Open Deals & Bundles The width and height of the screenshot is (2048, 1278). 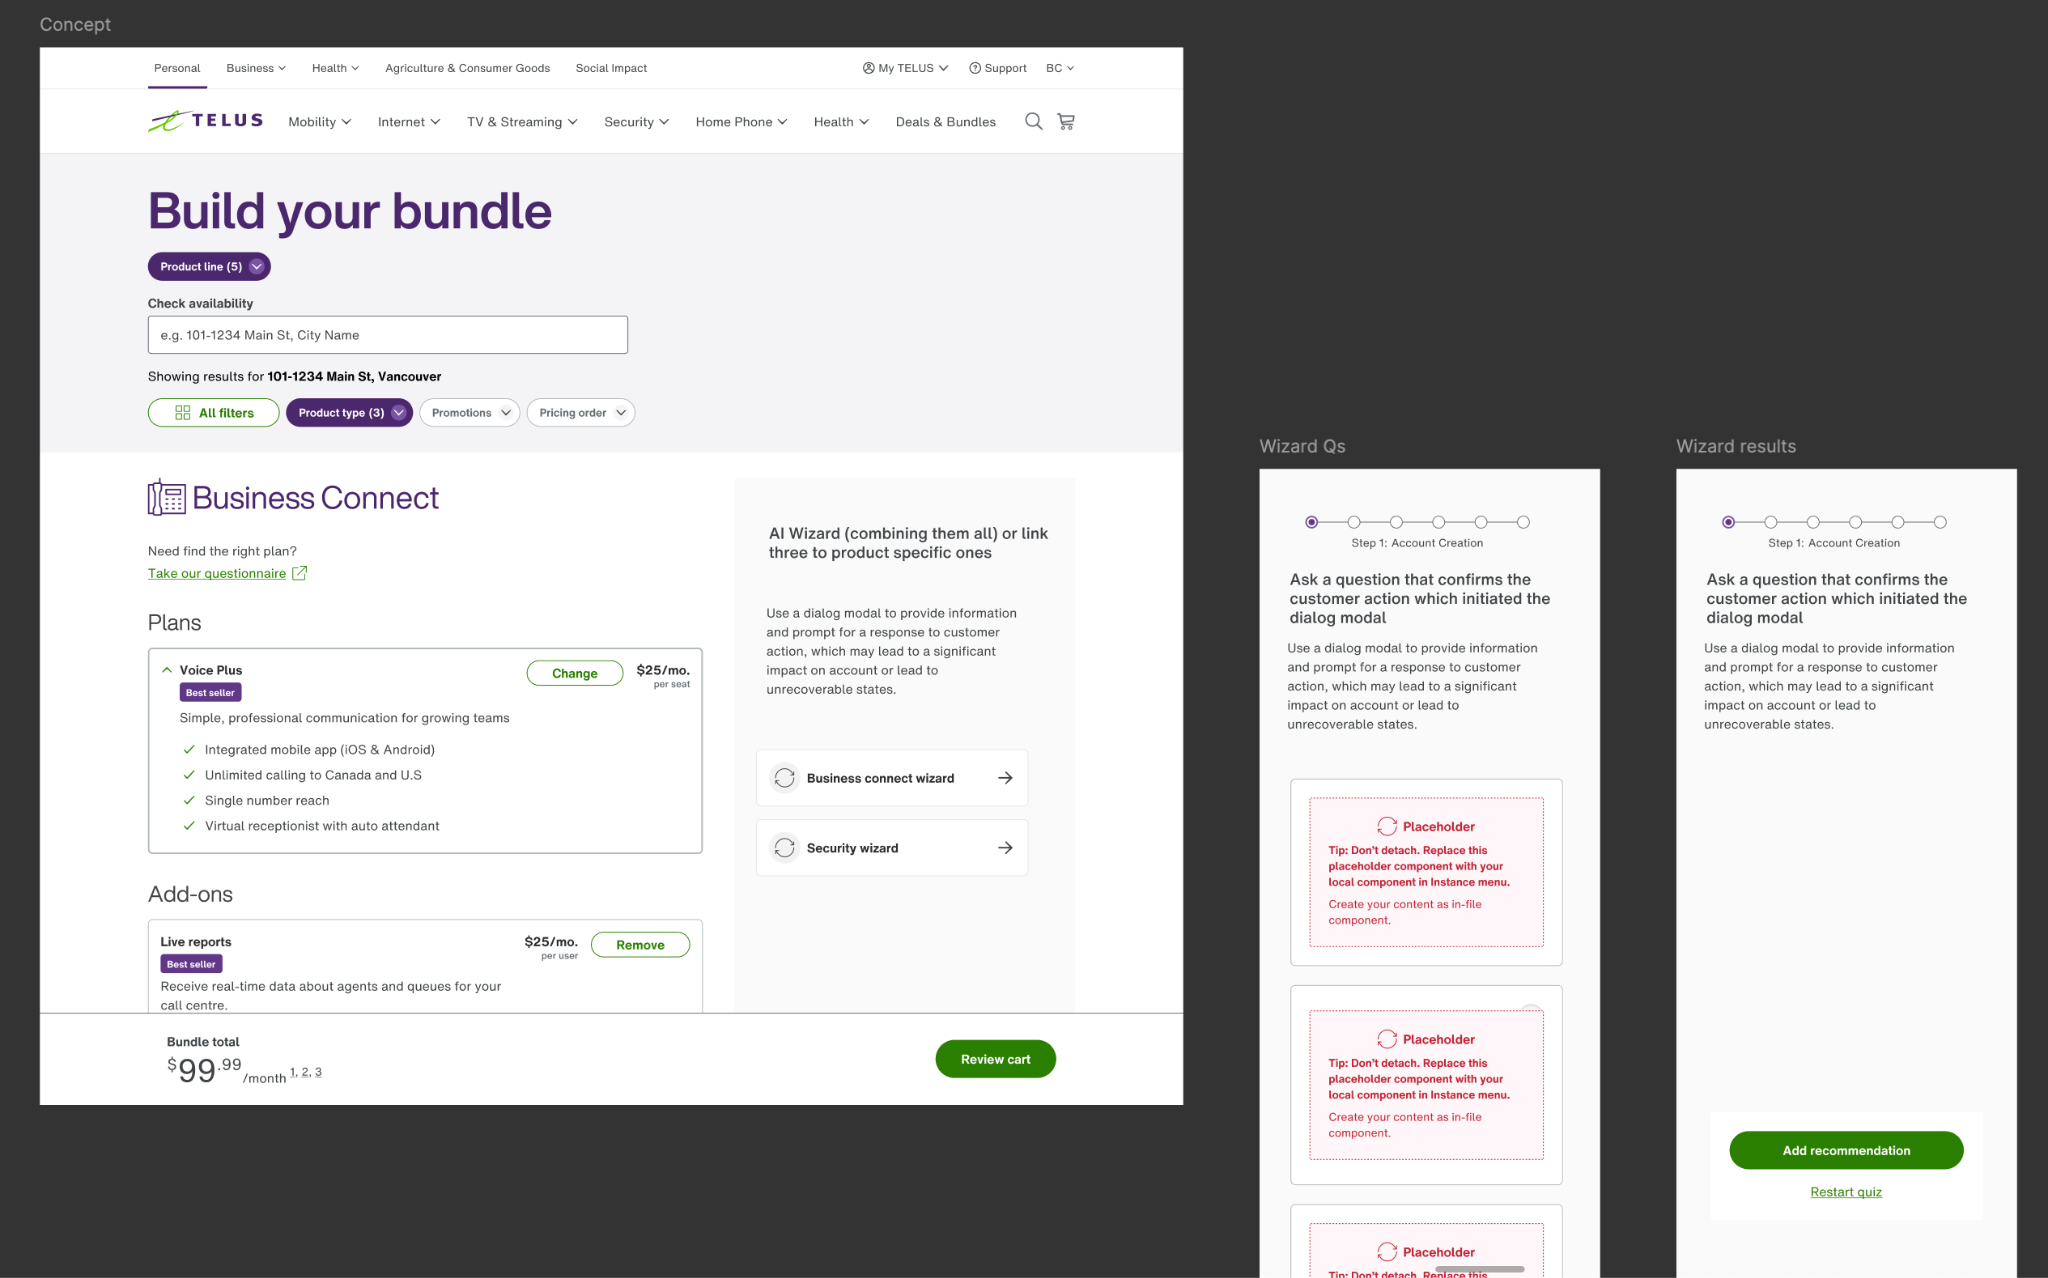[945, 122]
